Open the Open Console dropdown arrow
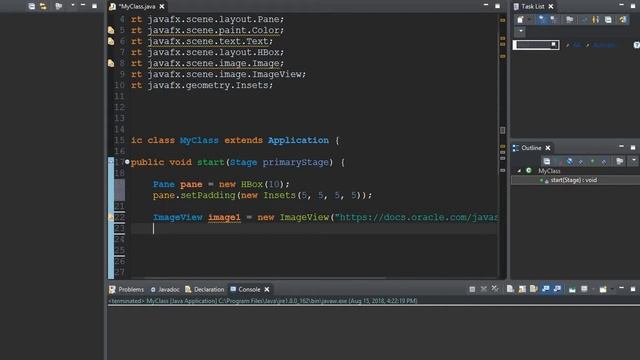The height and width of the screenshot is (360, 640). 612,289
